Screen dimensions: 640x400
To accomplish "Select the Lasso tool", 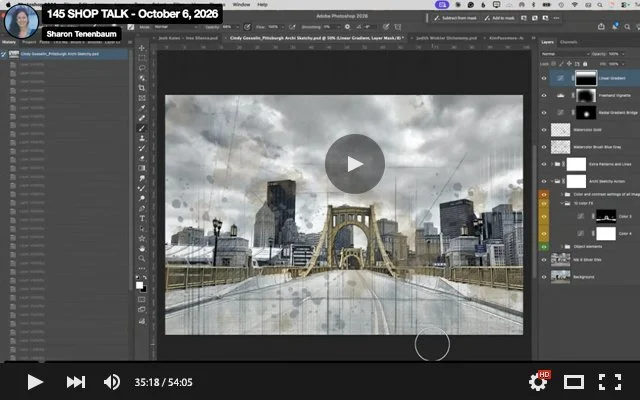I will pos(142,68).
